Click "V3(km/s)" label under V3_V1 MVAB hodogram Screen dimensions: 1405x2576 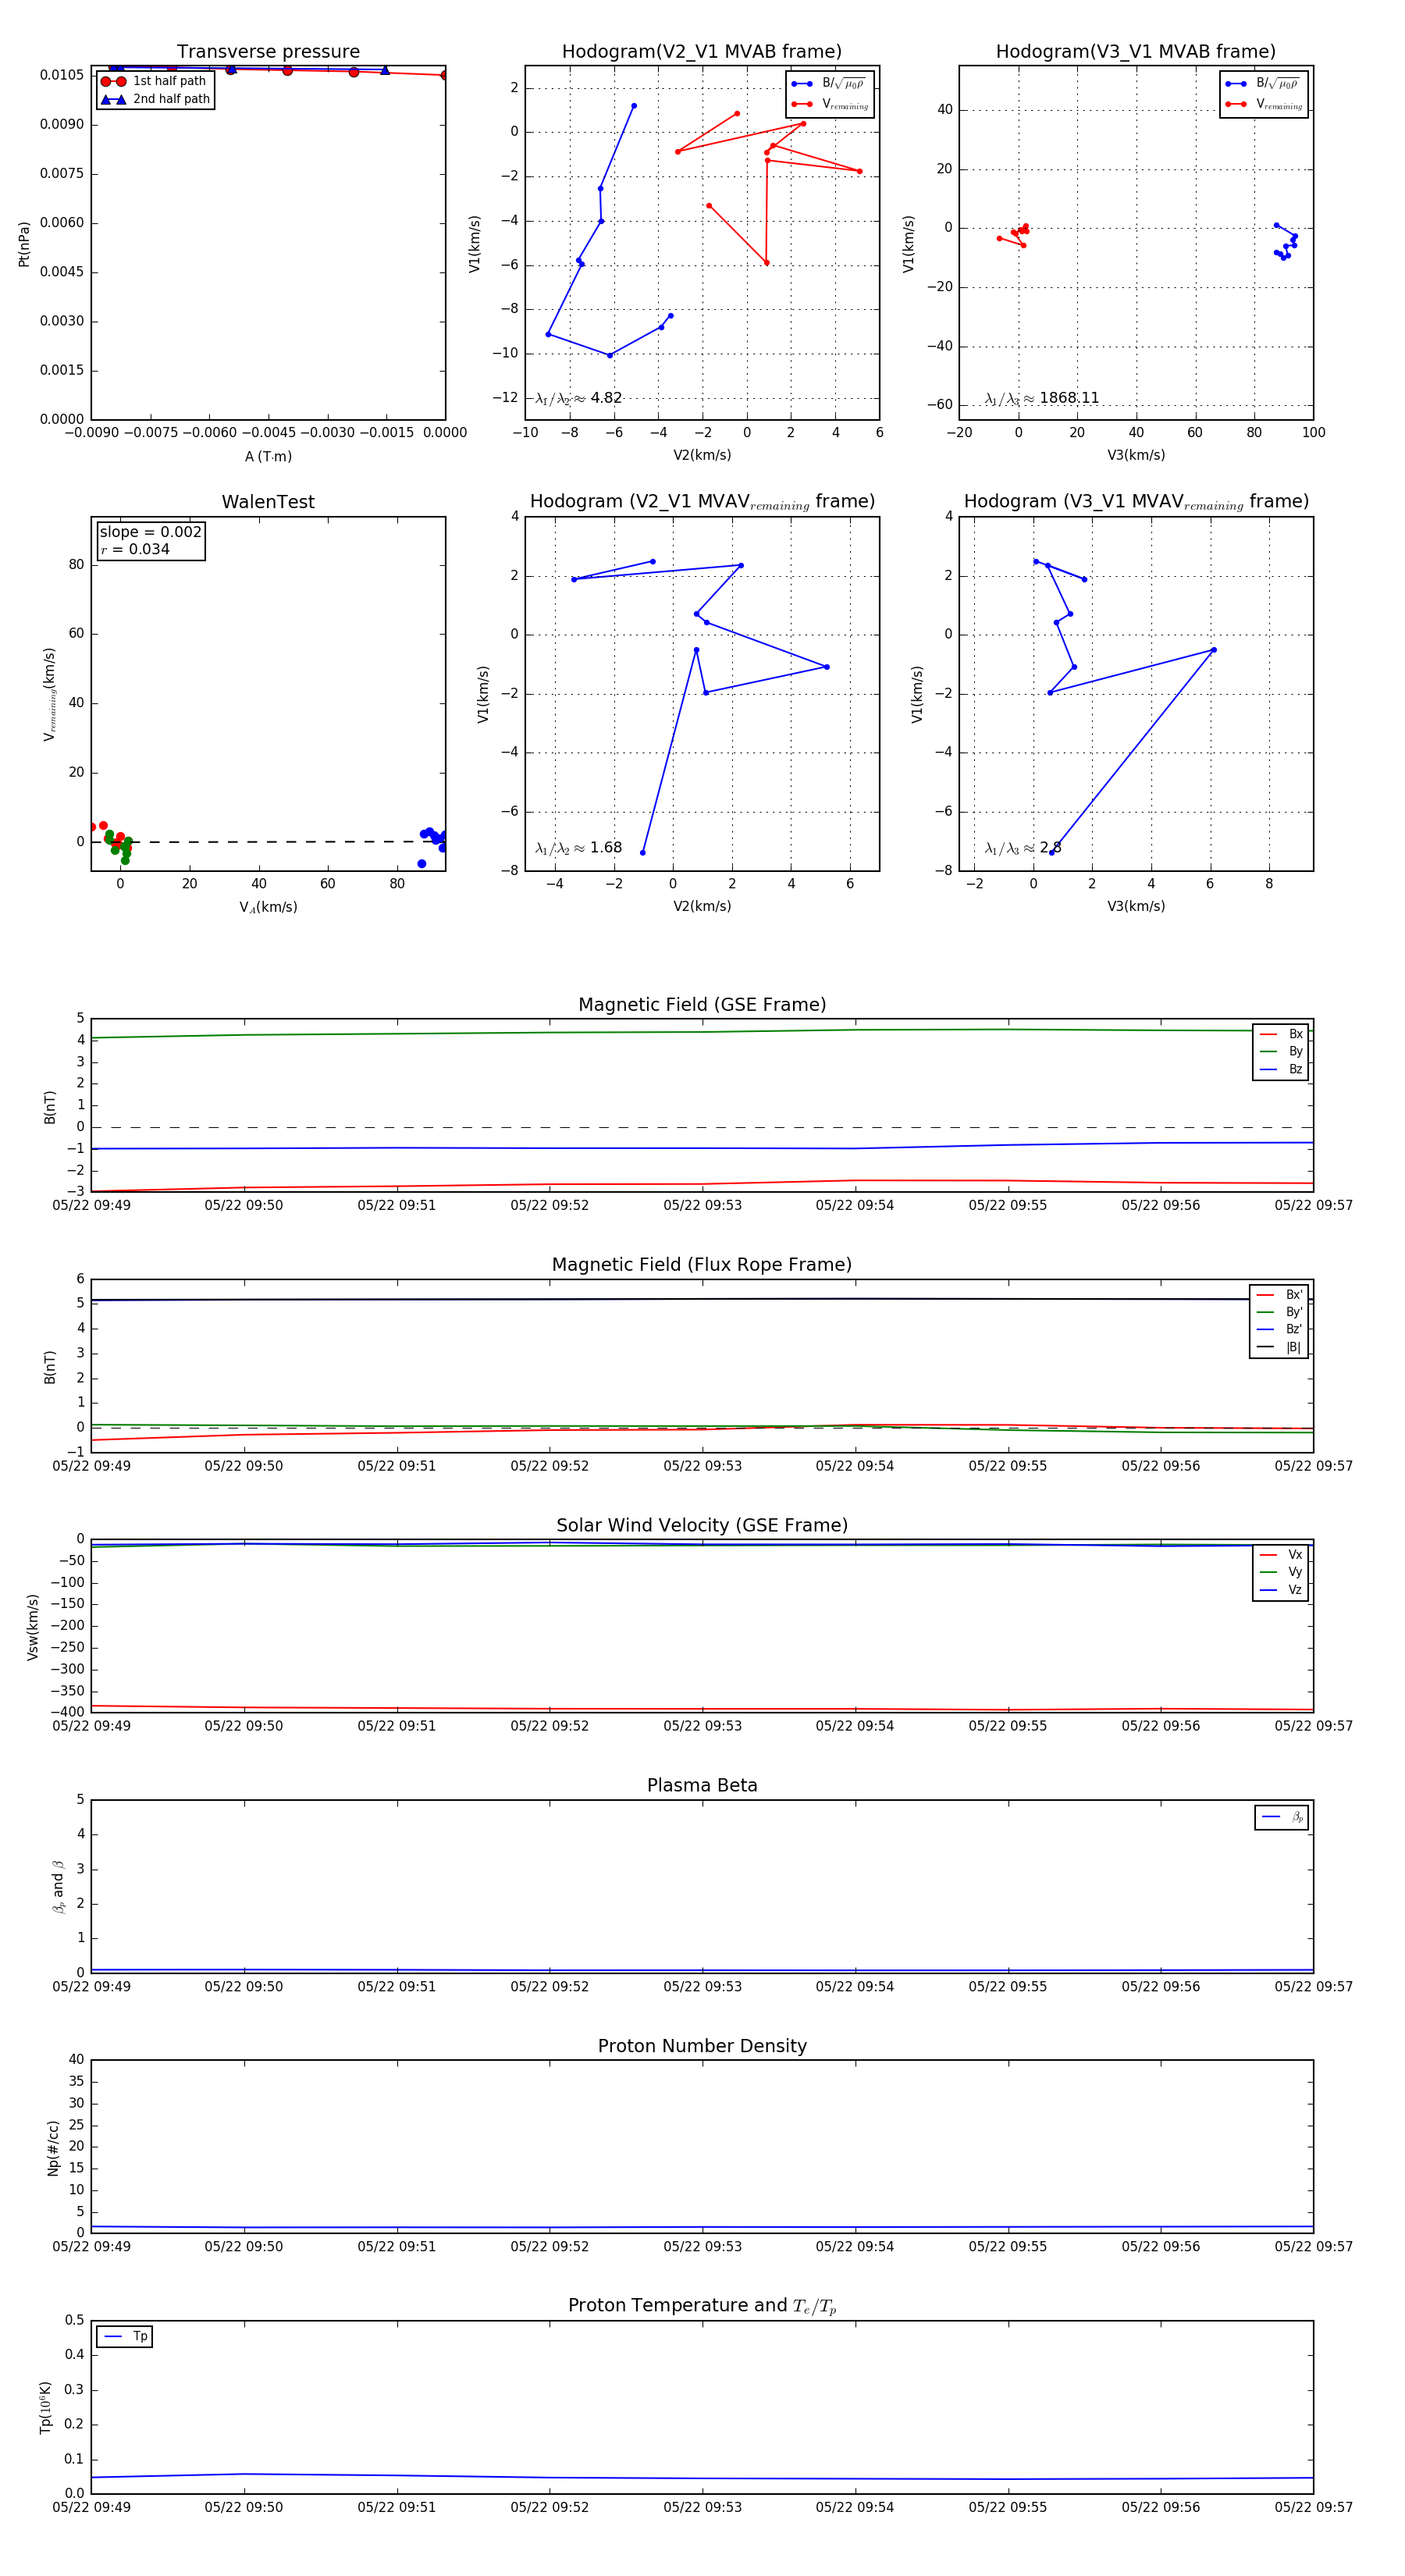click(1136, 455)
